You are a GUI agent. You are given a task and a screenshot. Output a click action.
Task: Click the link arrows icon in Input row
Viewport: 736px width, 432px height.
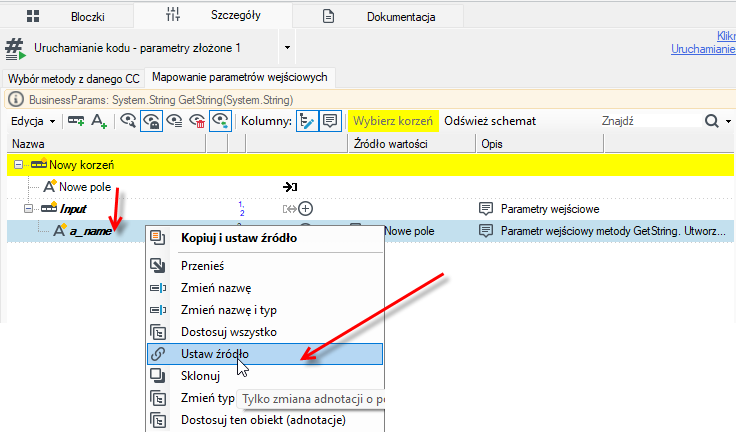(x=289, y=208)
